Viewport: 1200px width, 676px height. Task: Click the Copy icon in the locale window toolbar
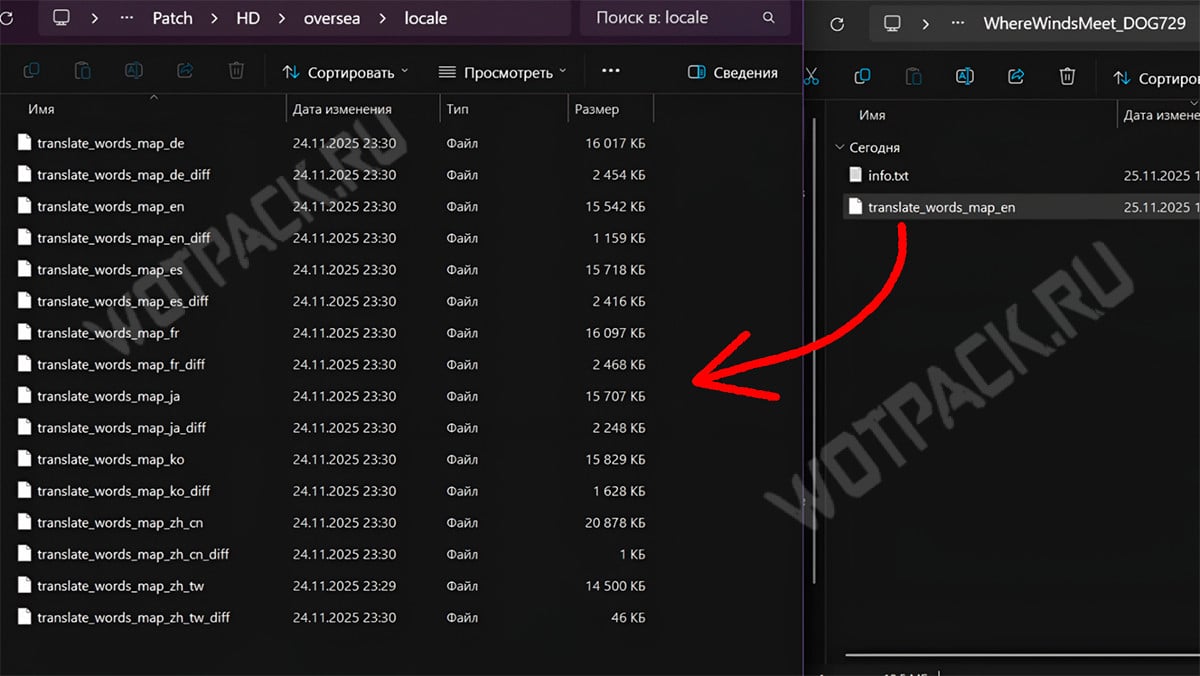coord(31,71)
